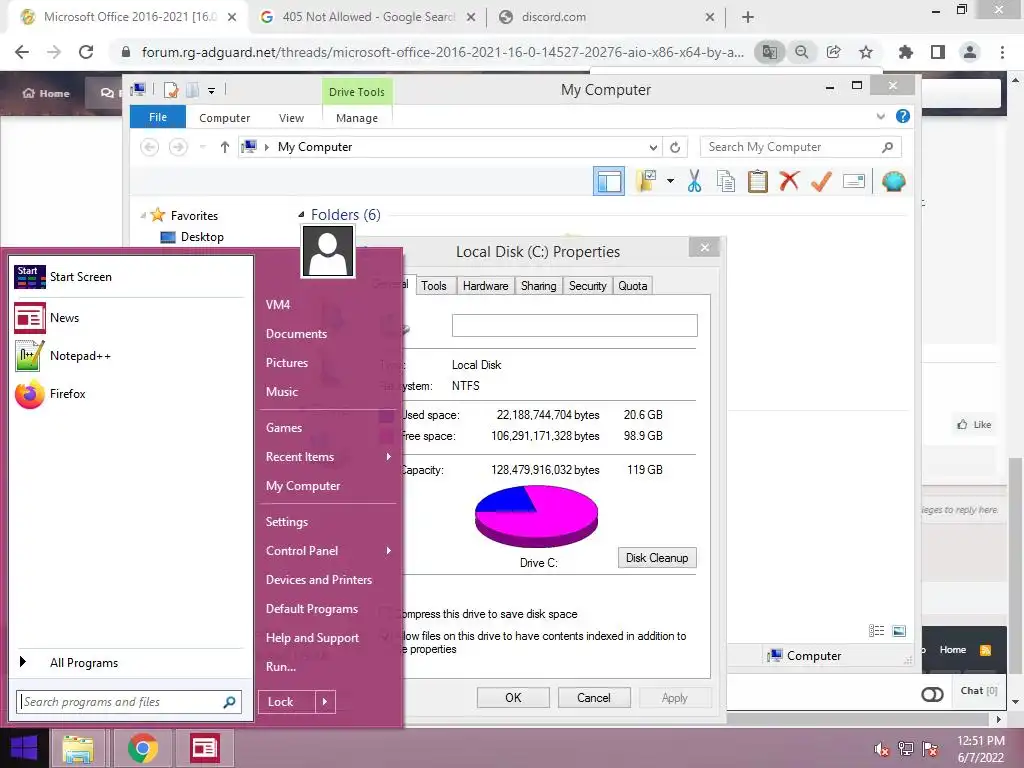Expand the ribbon with the chevron near Help

point(880,116)
